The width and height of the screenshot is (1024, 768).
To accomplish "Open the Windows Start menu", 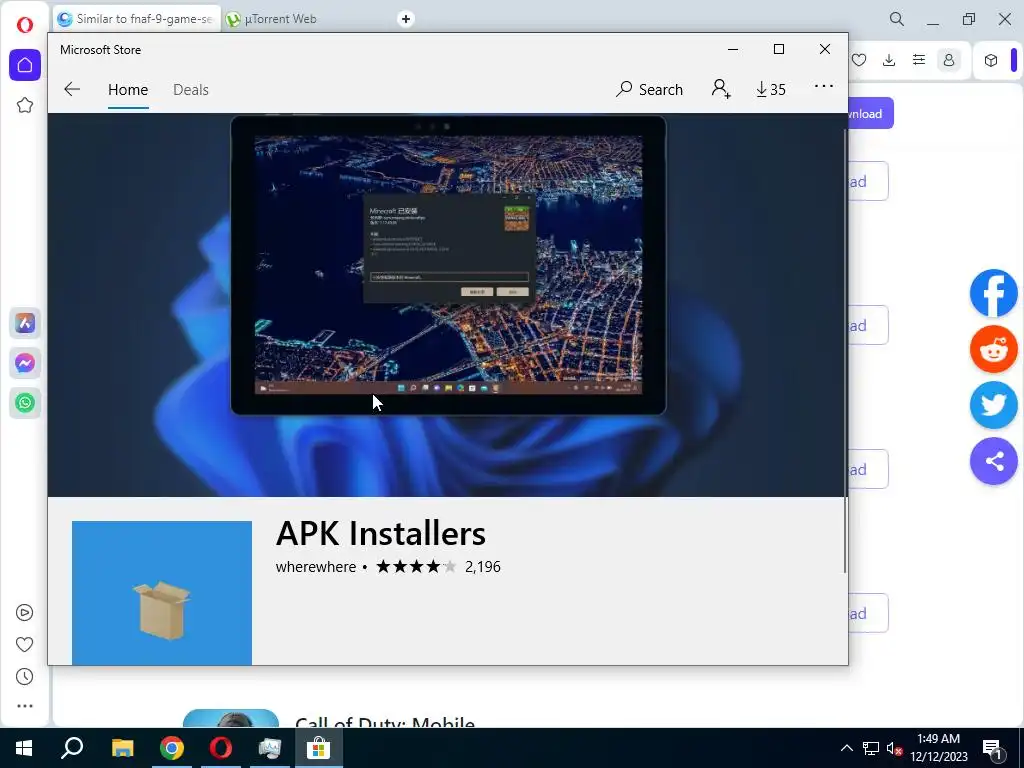I will (24, 748).
